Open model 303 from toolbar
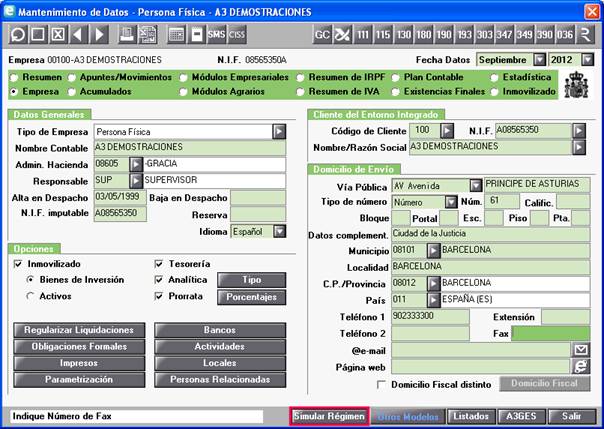Image resolution: width=604 pixels, height=429 pixels. click(484, 35)
